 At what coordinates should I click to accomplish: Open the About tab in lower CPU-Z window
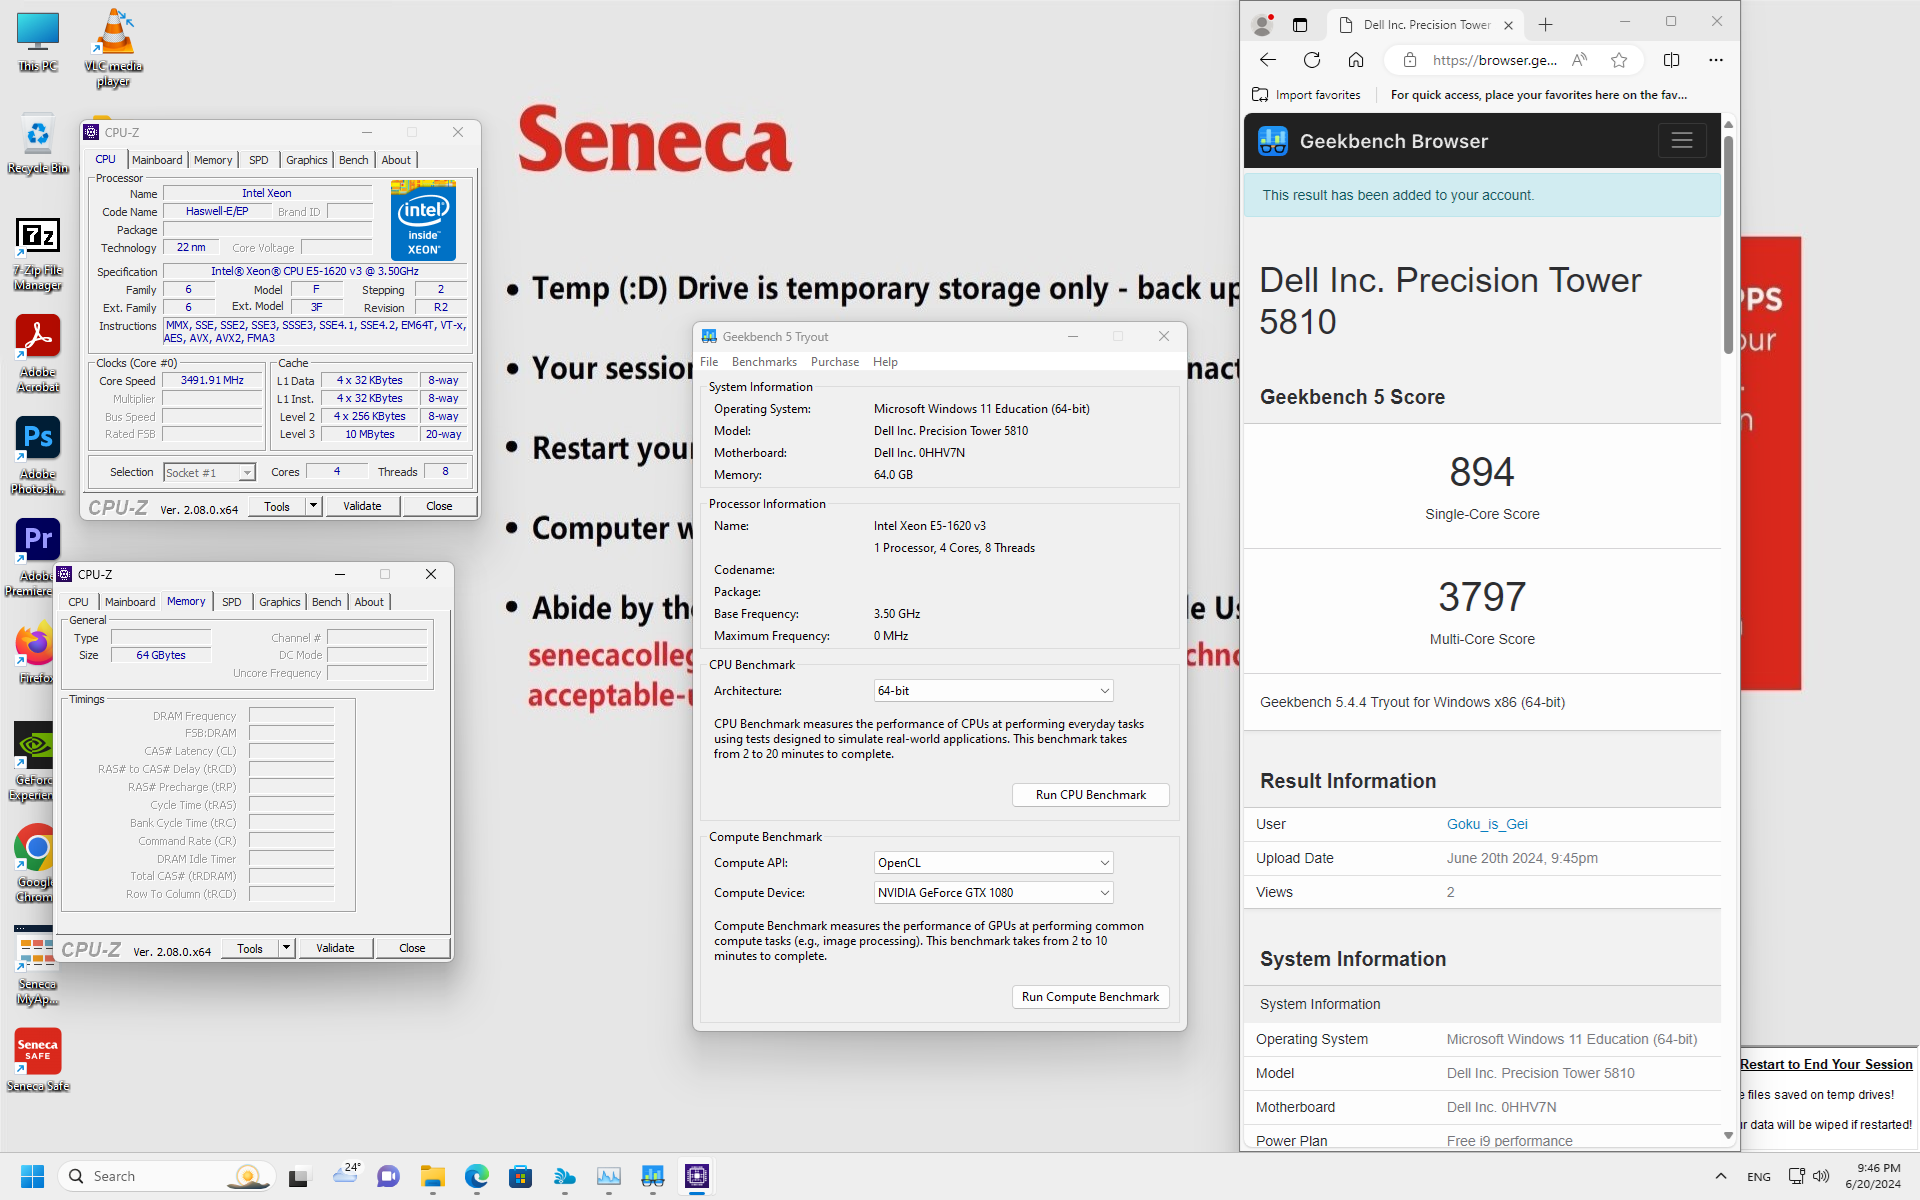coord(369,602)
